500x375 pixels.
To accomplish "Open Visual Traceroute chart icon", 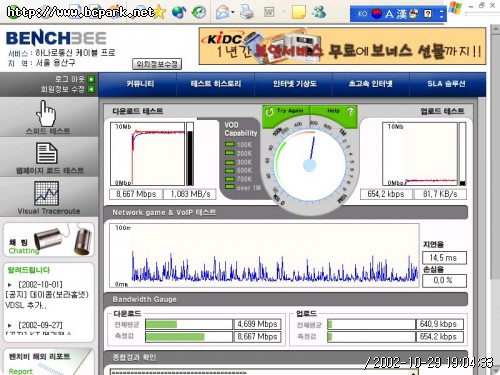I will point(46,193).
